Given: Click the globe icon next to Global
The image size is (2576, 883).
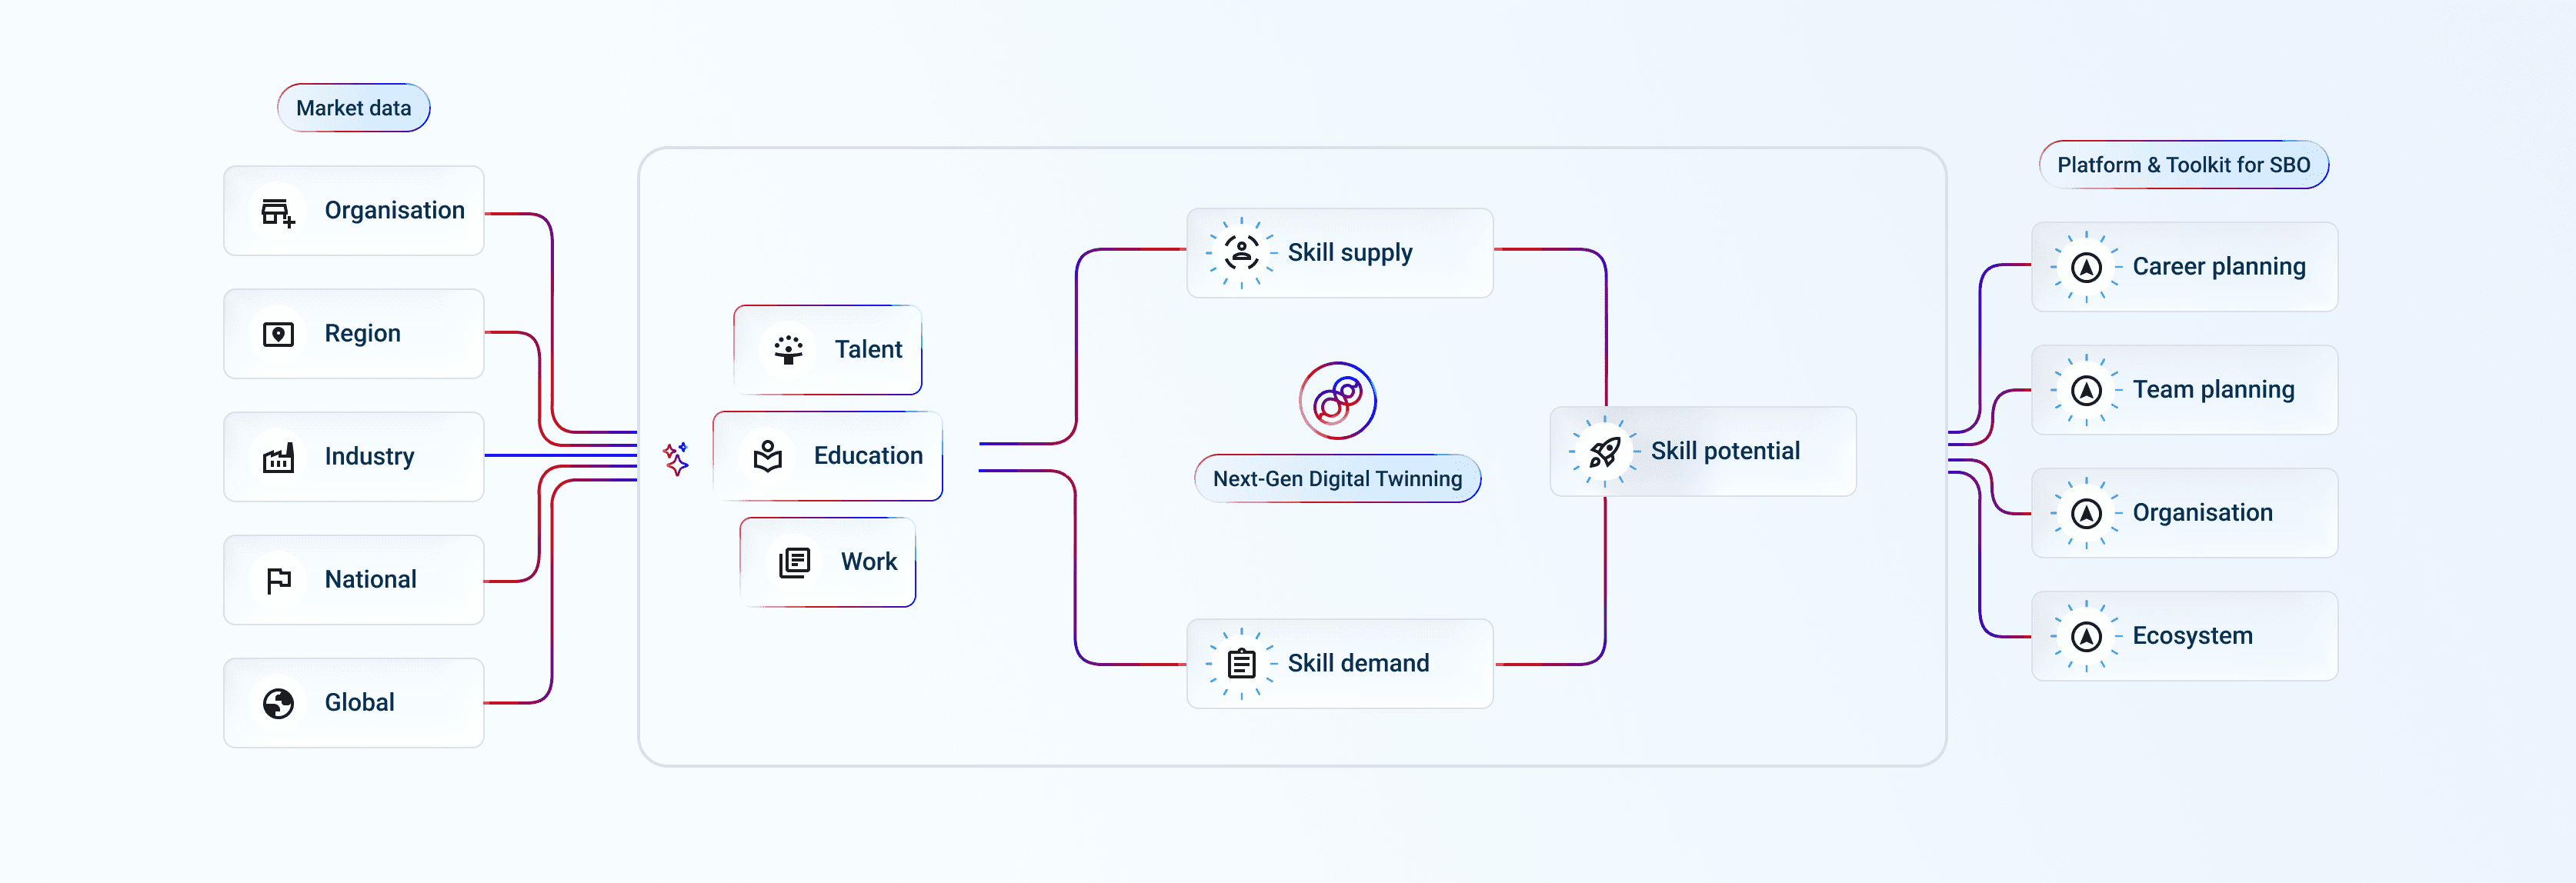Looking at the screenshot, I should (278, 703).
